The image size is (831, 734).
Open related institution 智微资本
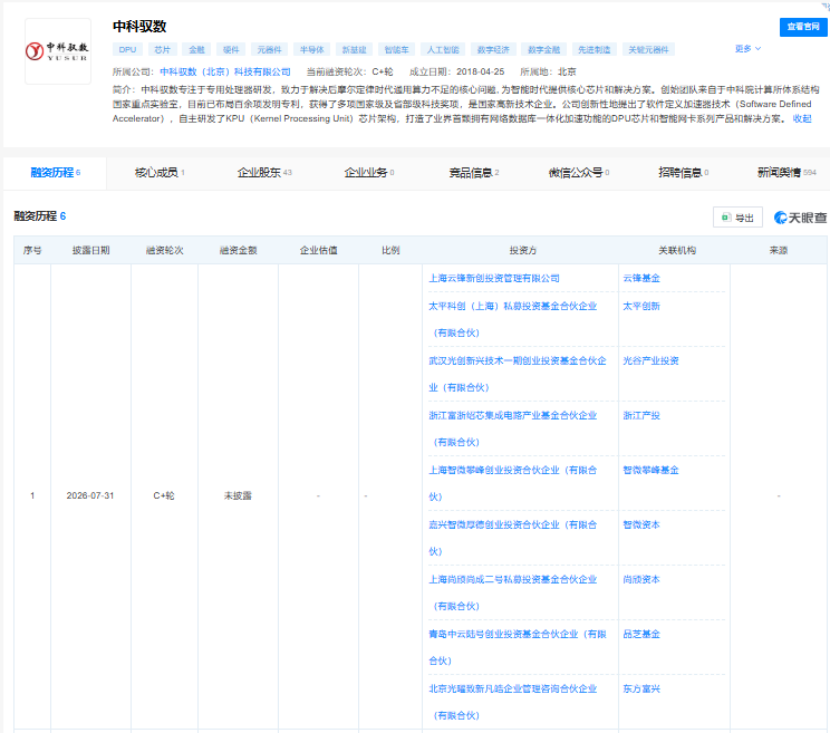641,525
